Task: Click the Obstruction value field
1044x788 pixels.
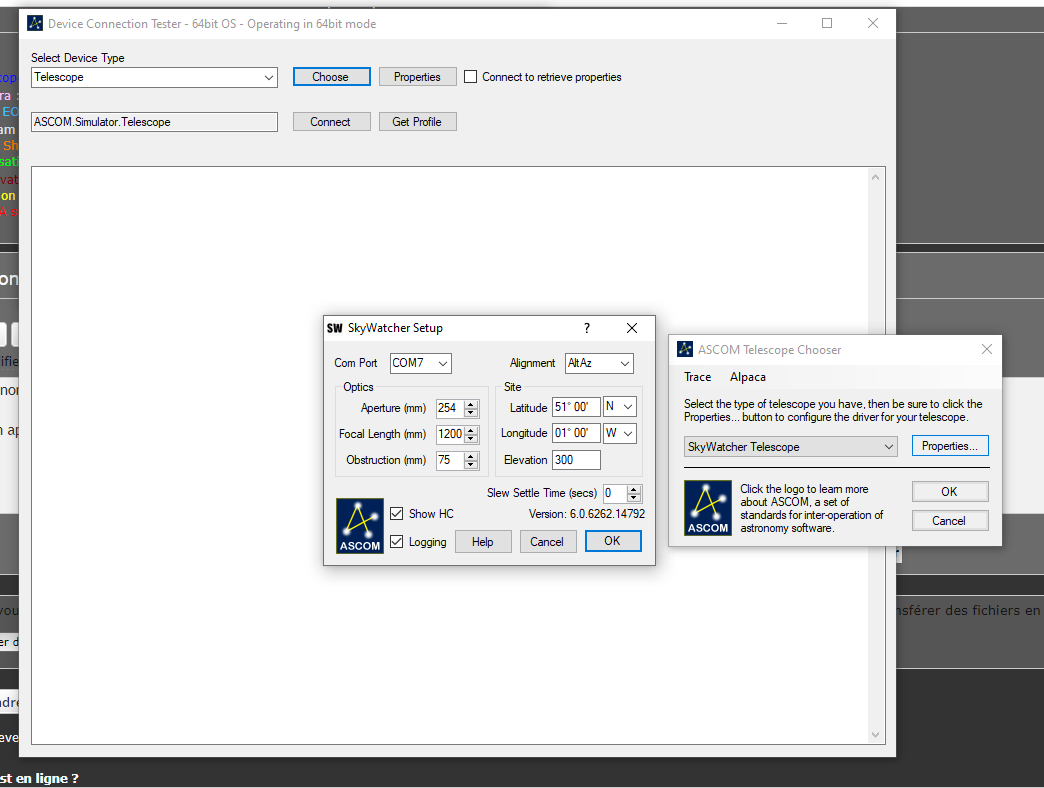Action: pyautogui.click(x=451, y=460)
